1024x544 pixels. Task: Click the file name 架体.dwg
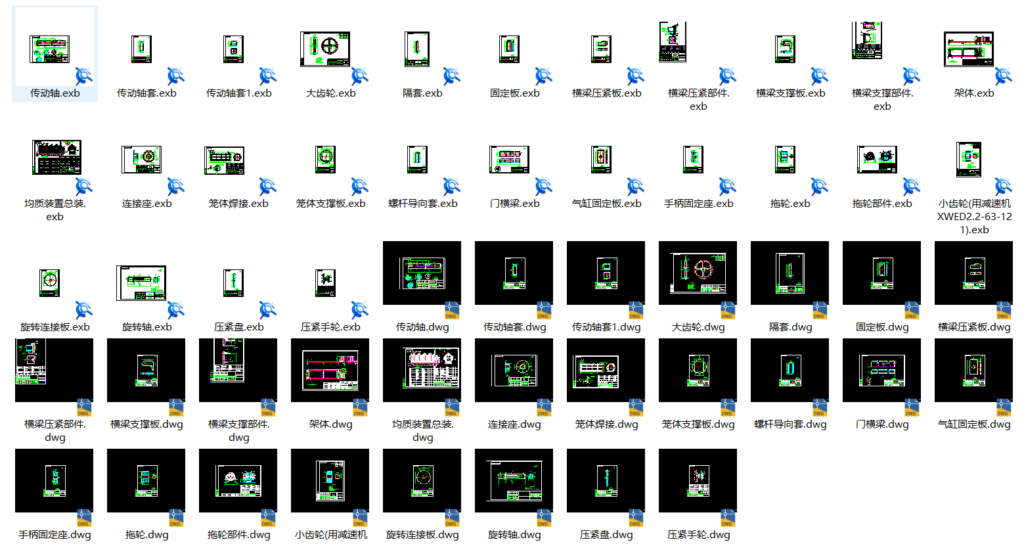point(330,424)
